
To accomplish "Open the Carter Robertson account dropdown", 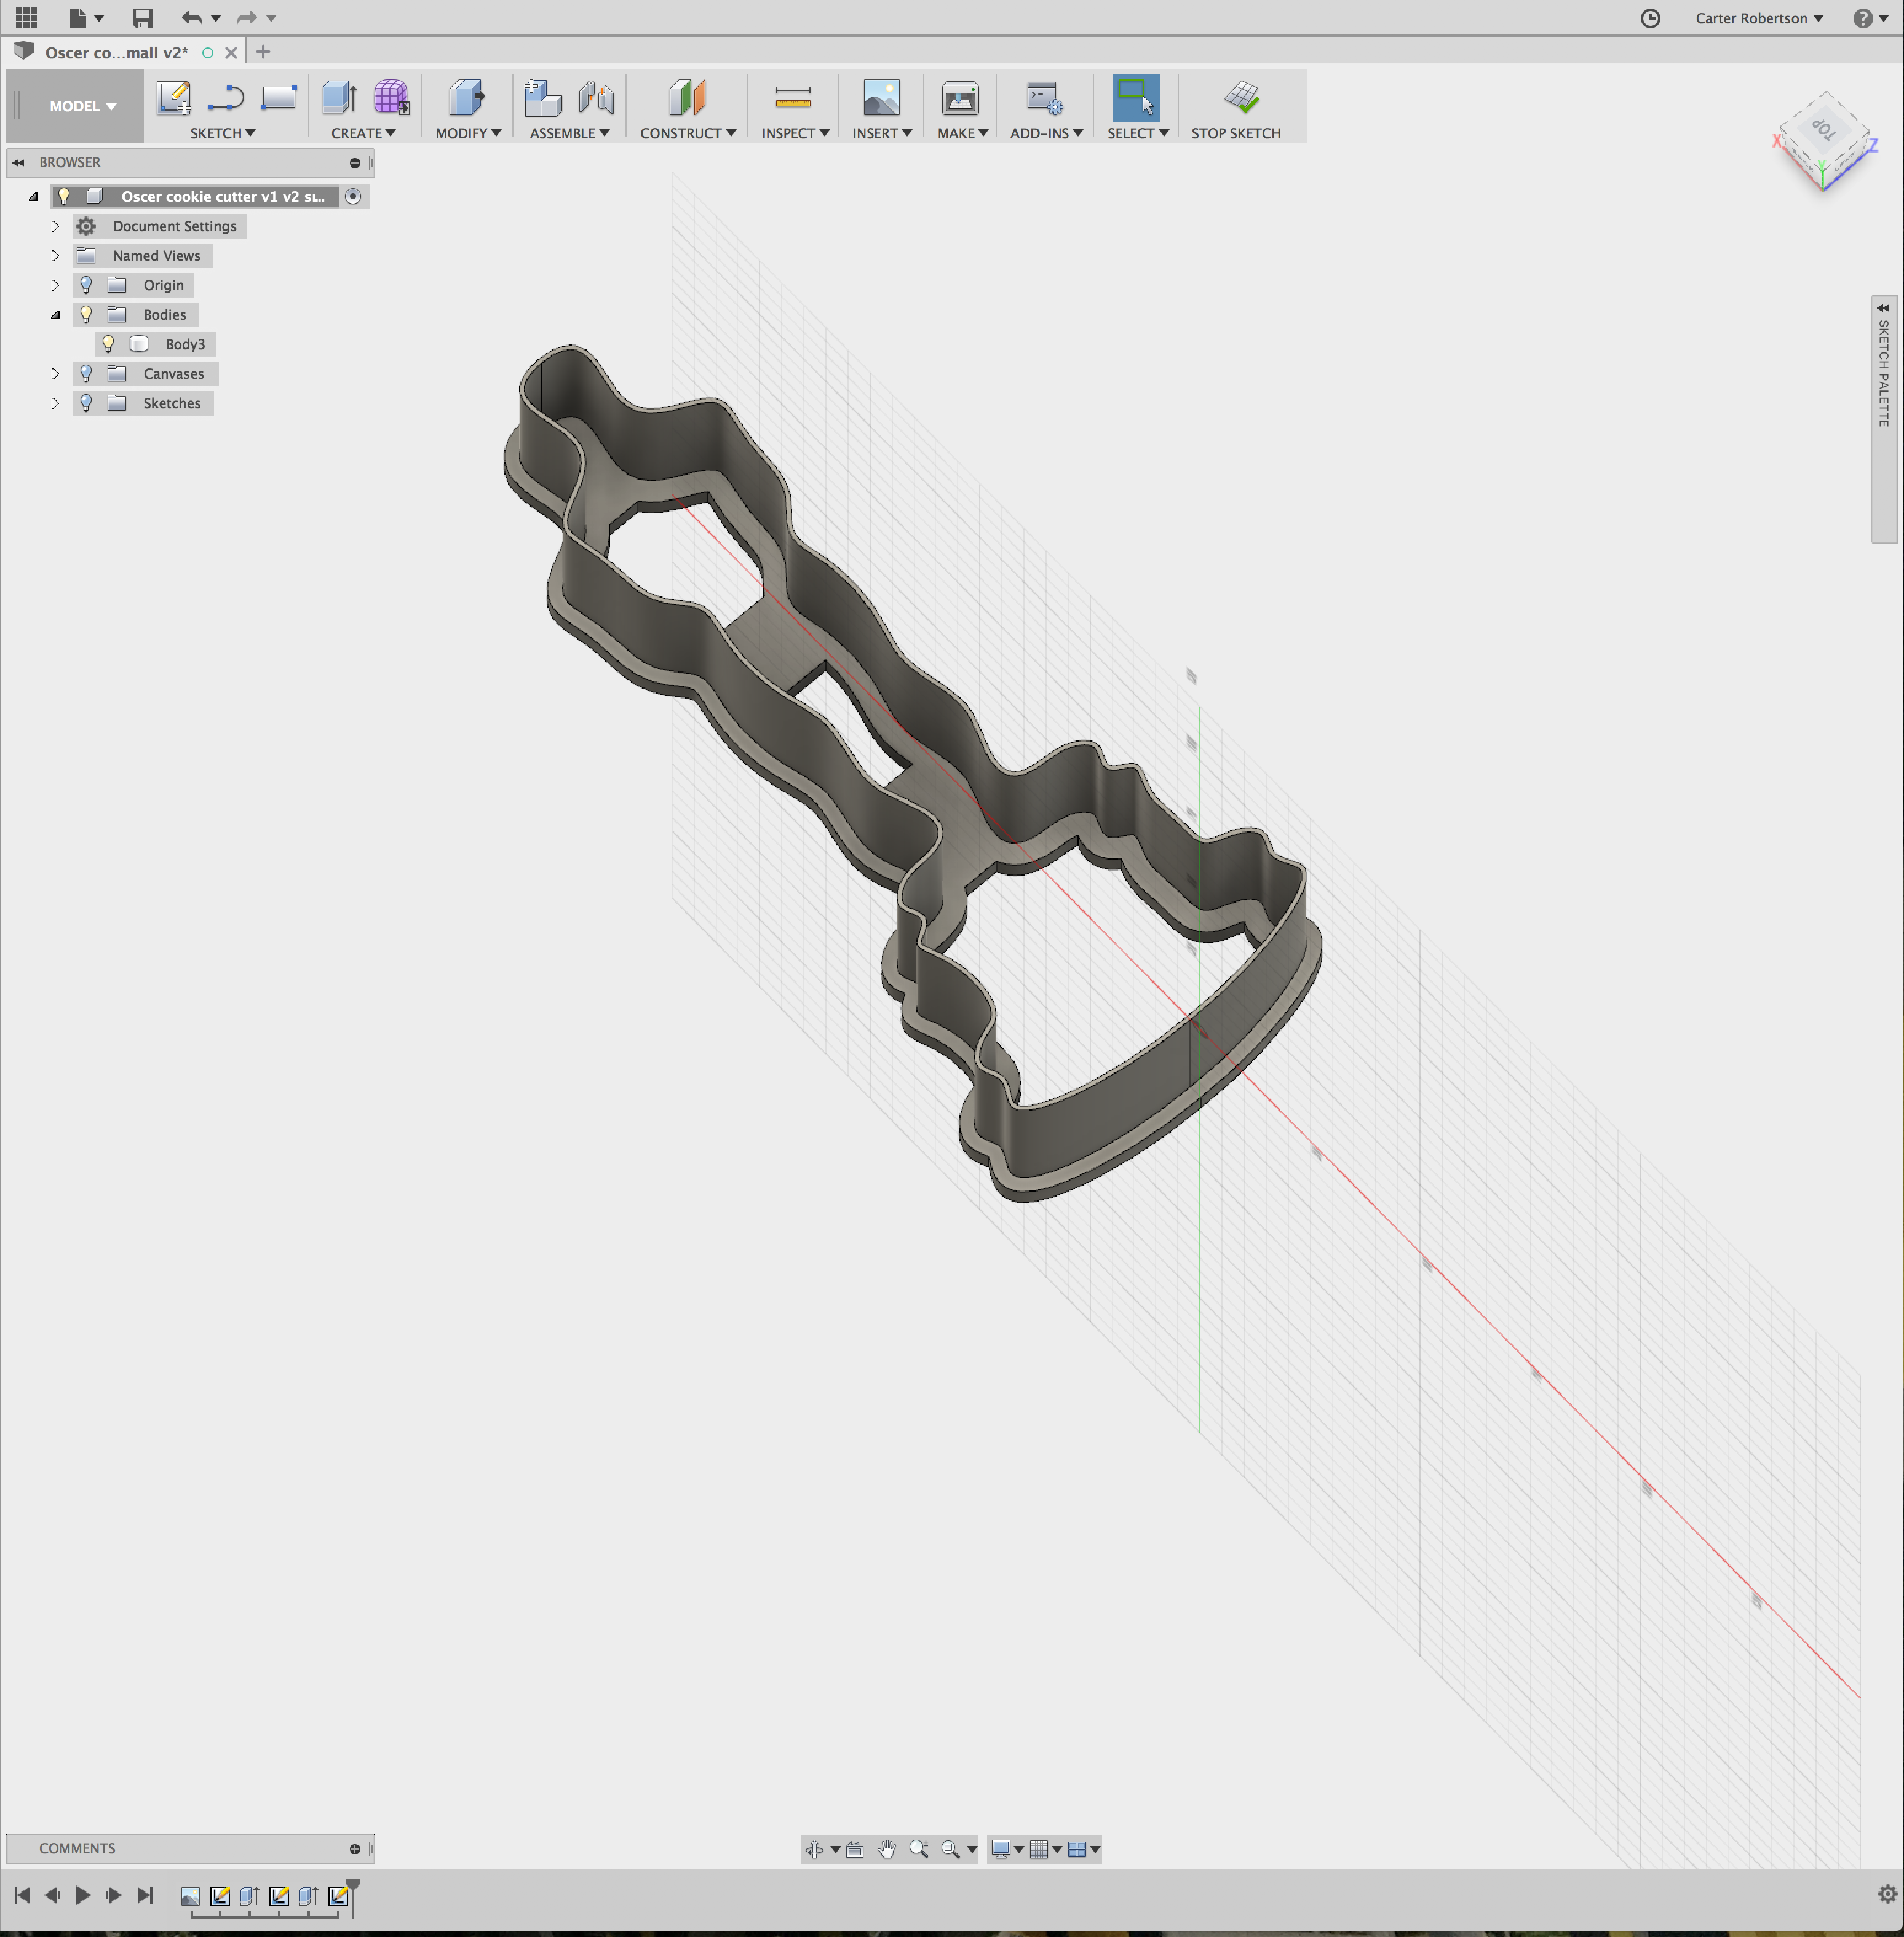I will 1759,18.
